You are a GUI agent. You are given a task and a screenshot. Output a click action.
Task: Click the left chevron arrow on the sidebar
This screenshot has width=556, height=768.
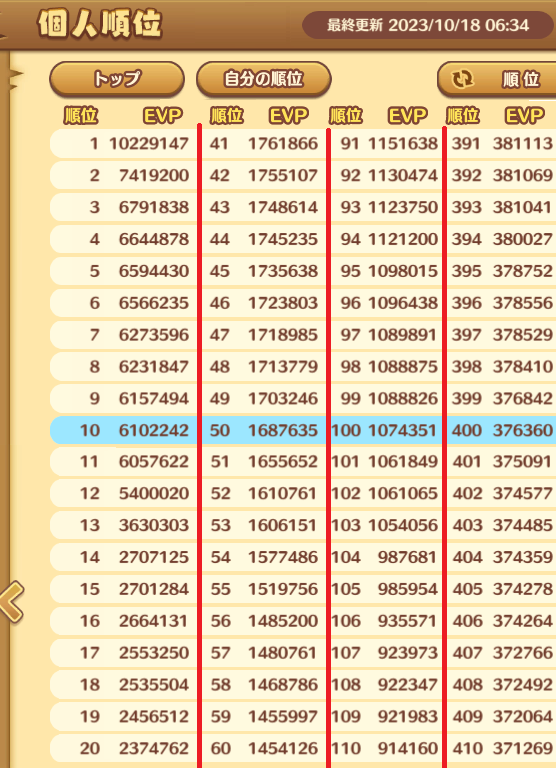tap(12, 602)
